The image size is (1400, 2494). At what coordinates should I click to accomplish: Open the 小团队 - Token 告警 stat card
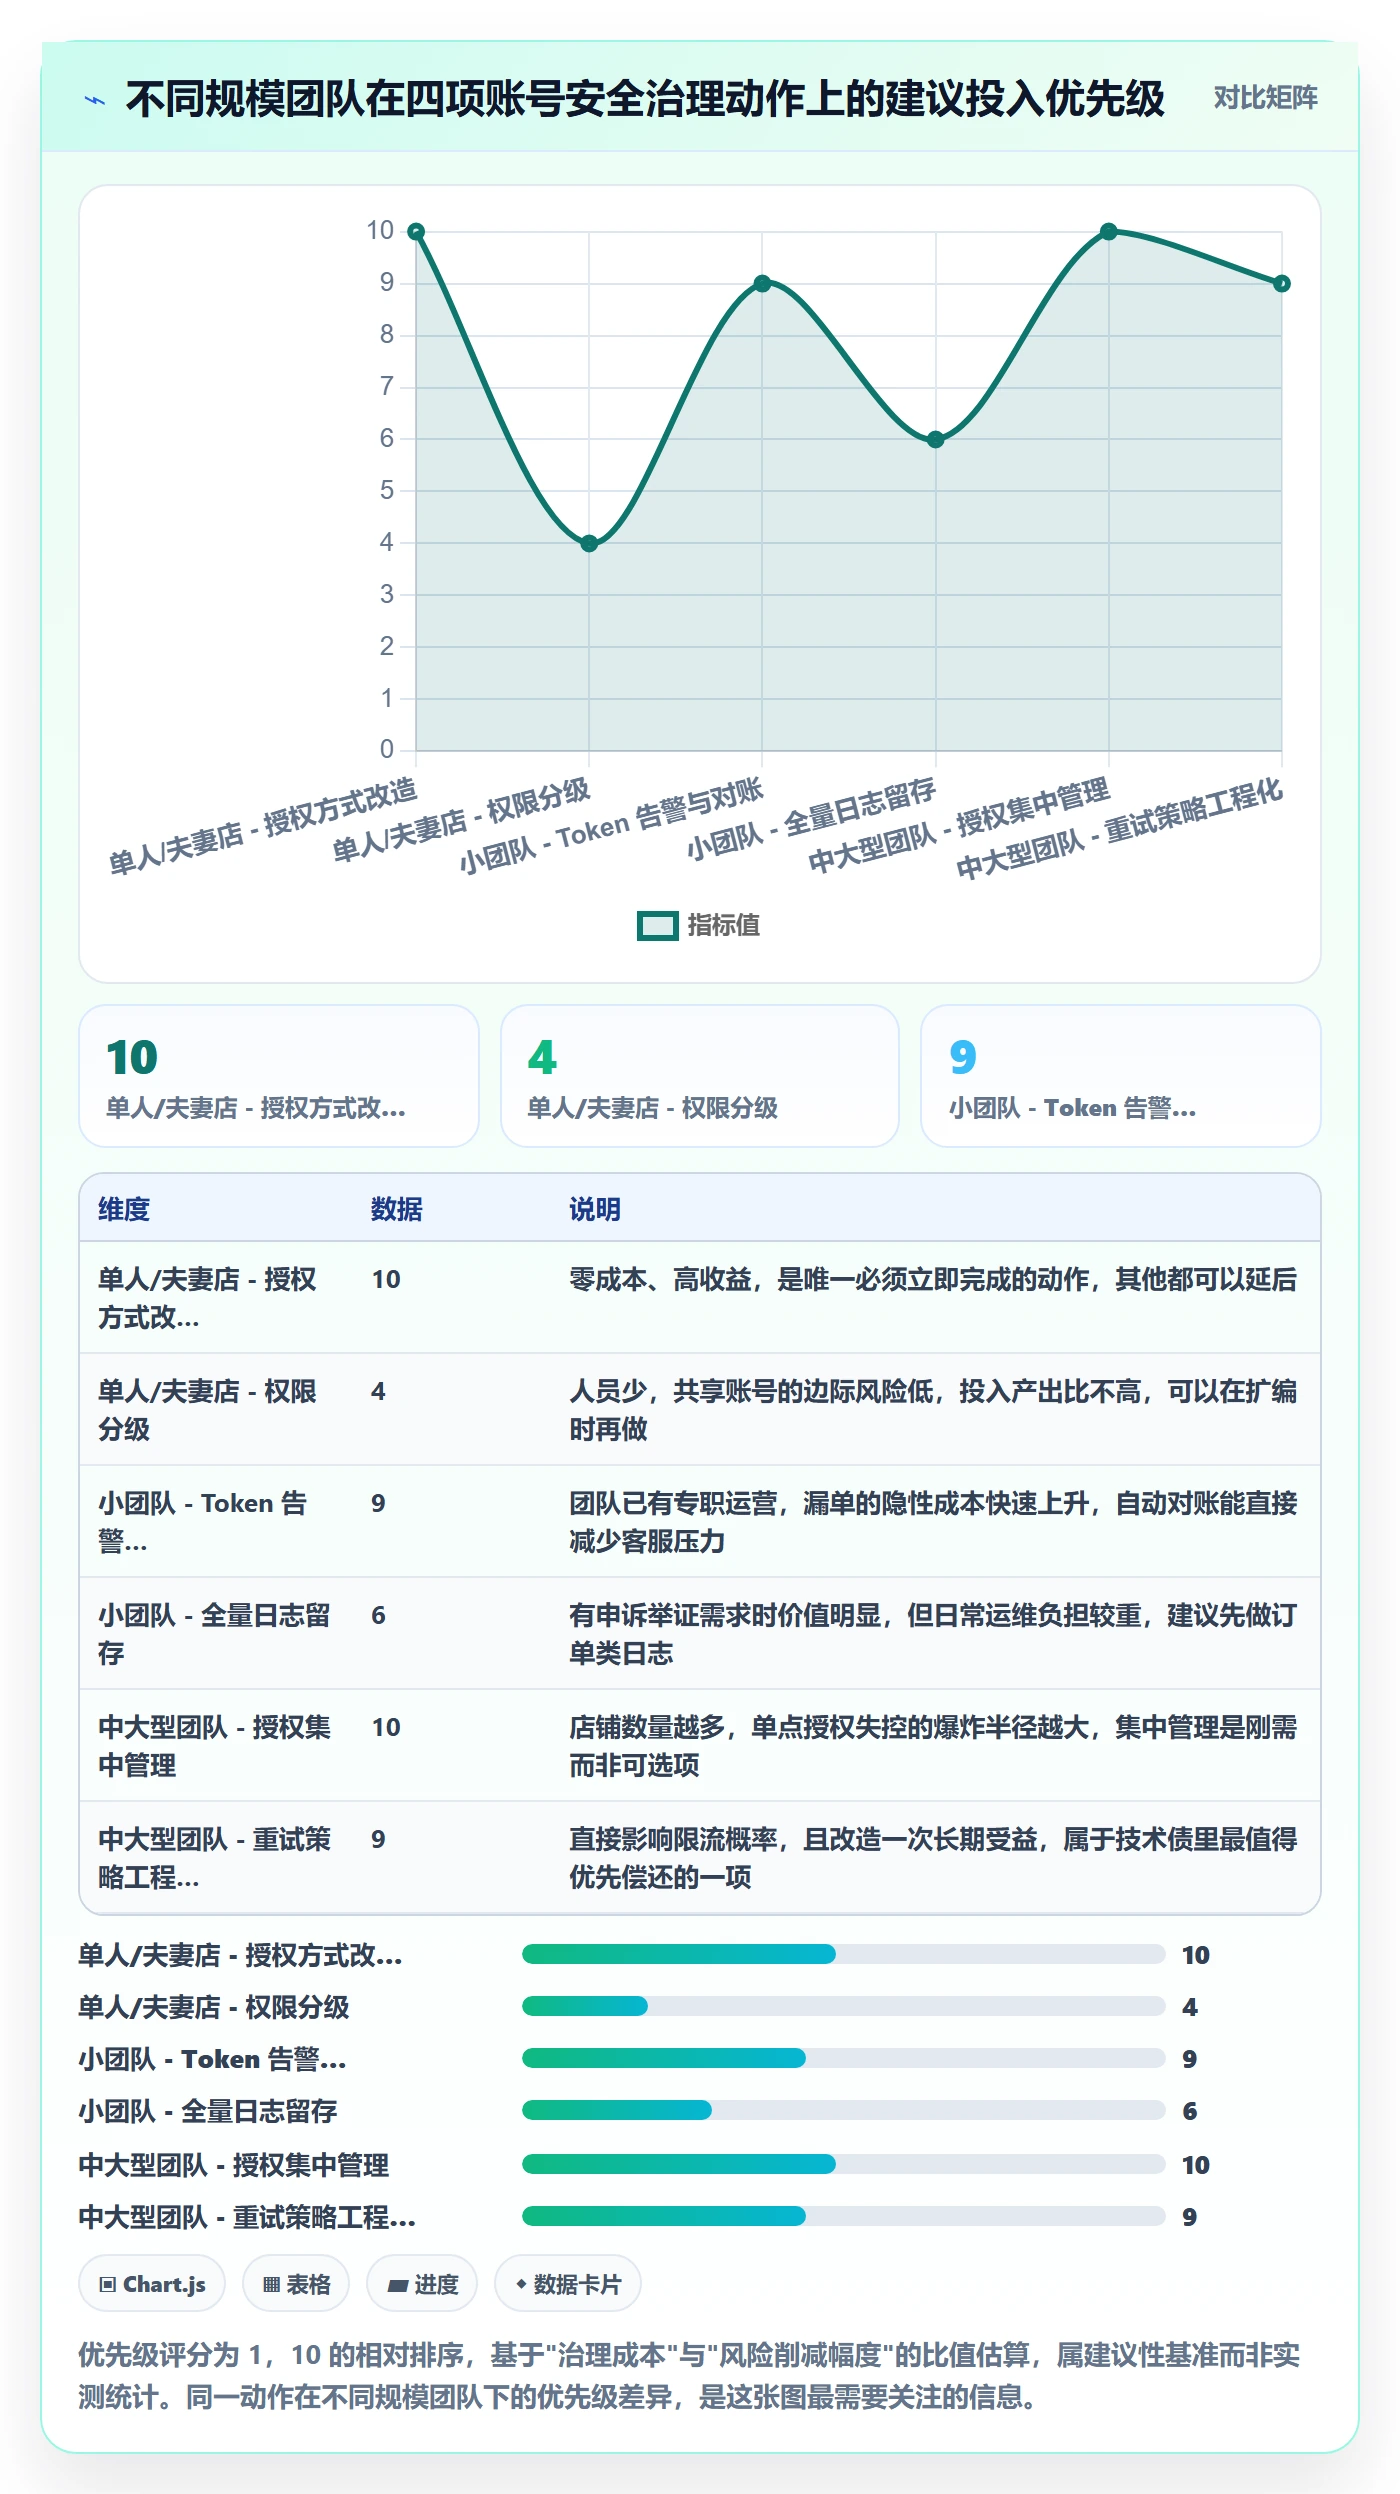[1121, 1076]
